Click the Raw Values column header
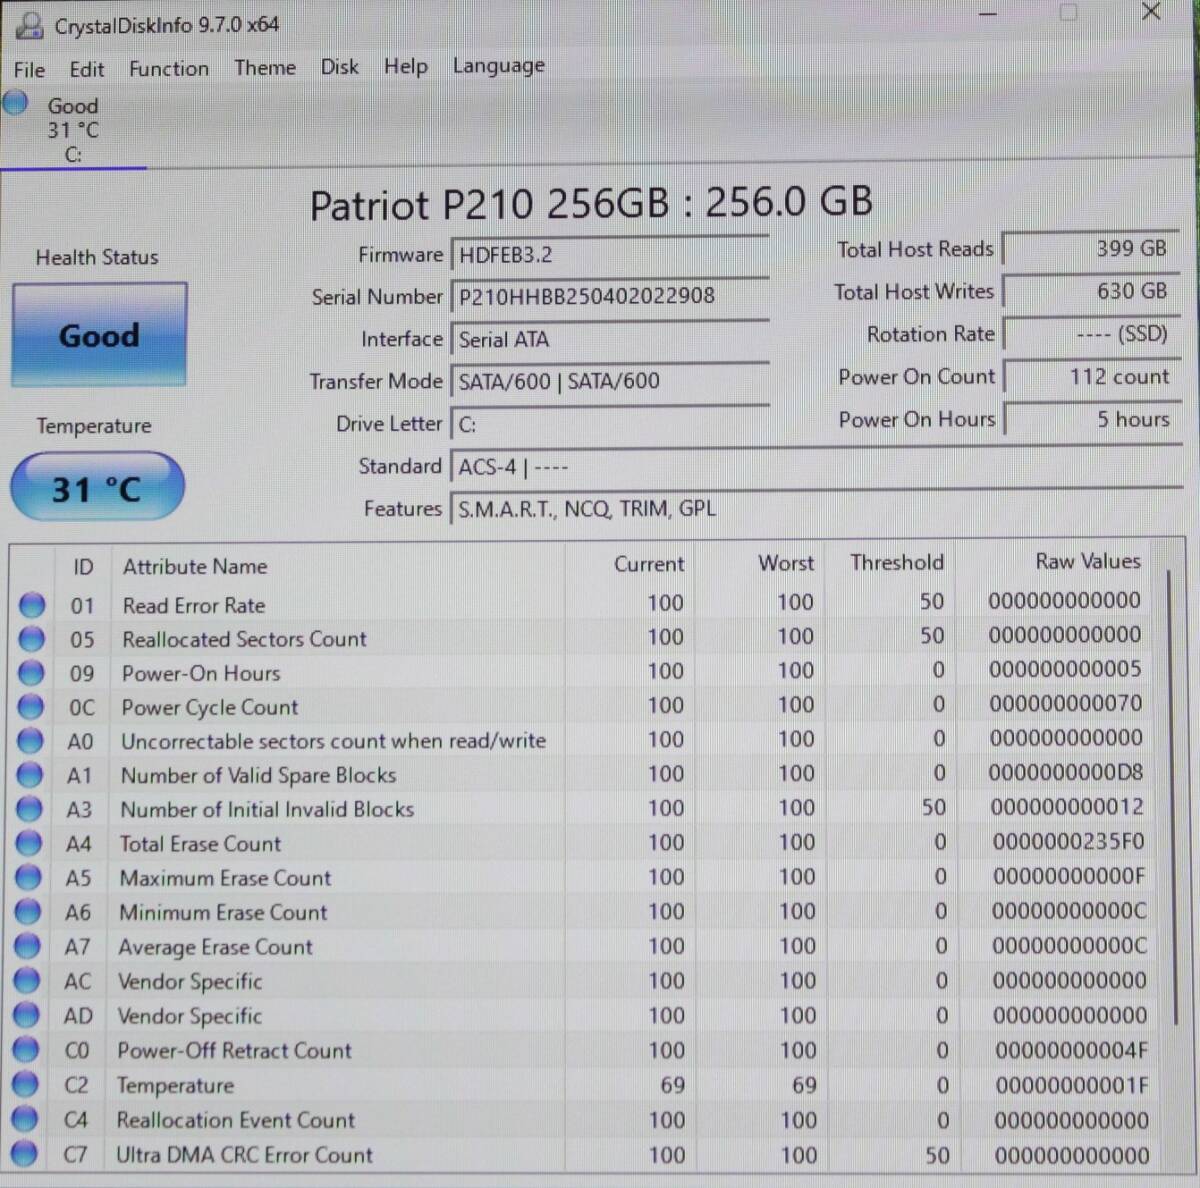 coord(1088,561)
